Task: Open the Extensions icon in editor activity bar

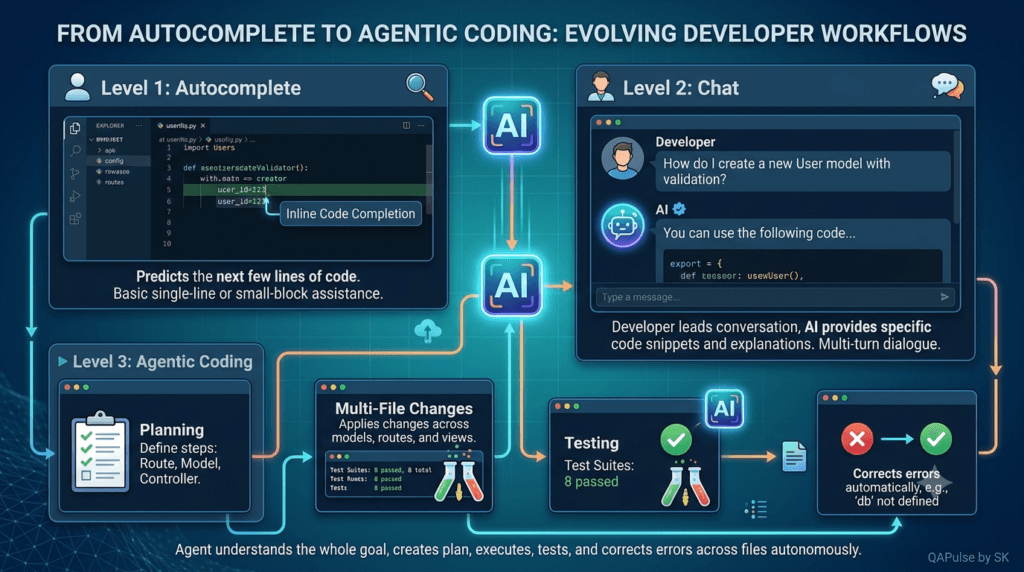Action: pos(75,218)
